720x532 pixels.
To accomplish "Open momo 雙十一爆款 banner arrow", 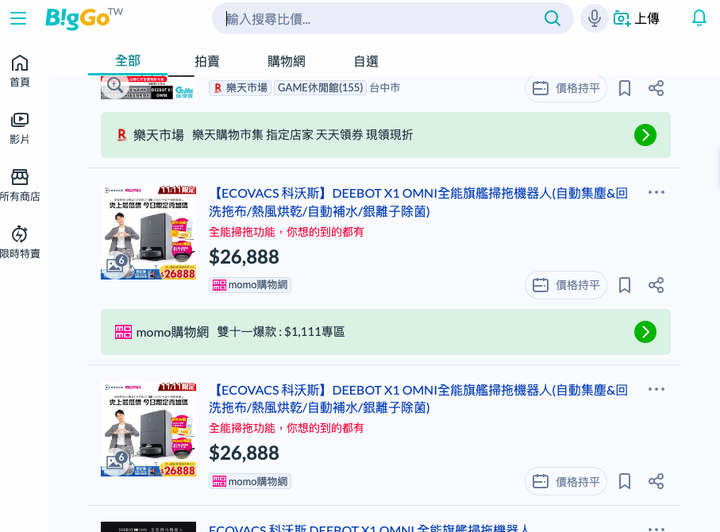I will [x=645, y=332].
